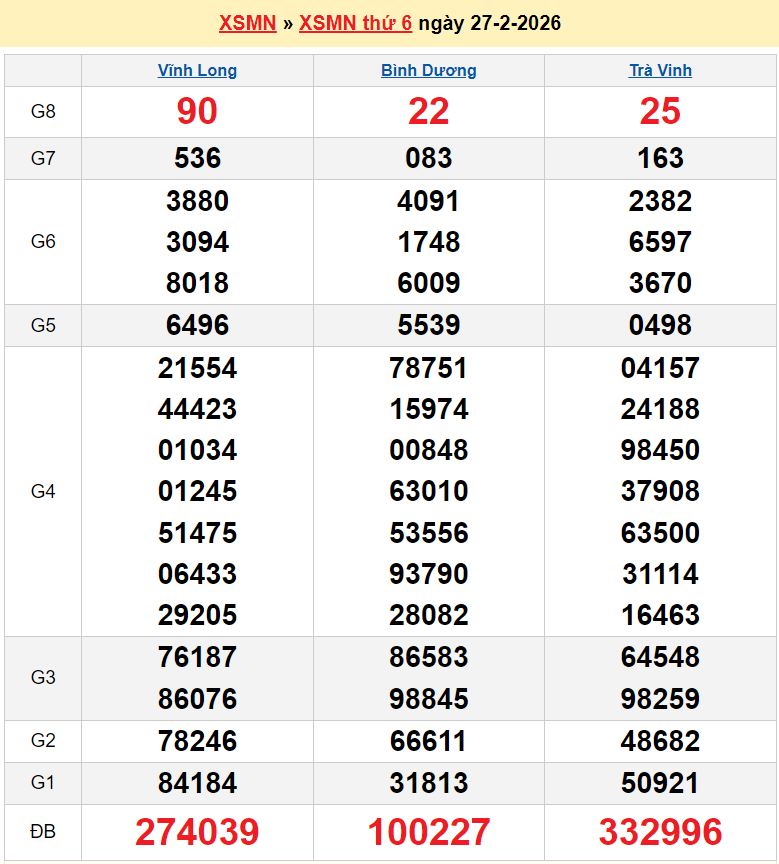
Task: Open the Vĩnh Long province link
Action: pos(197,71)
